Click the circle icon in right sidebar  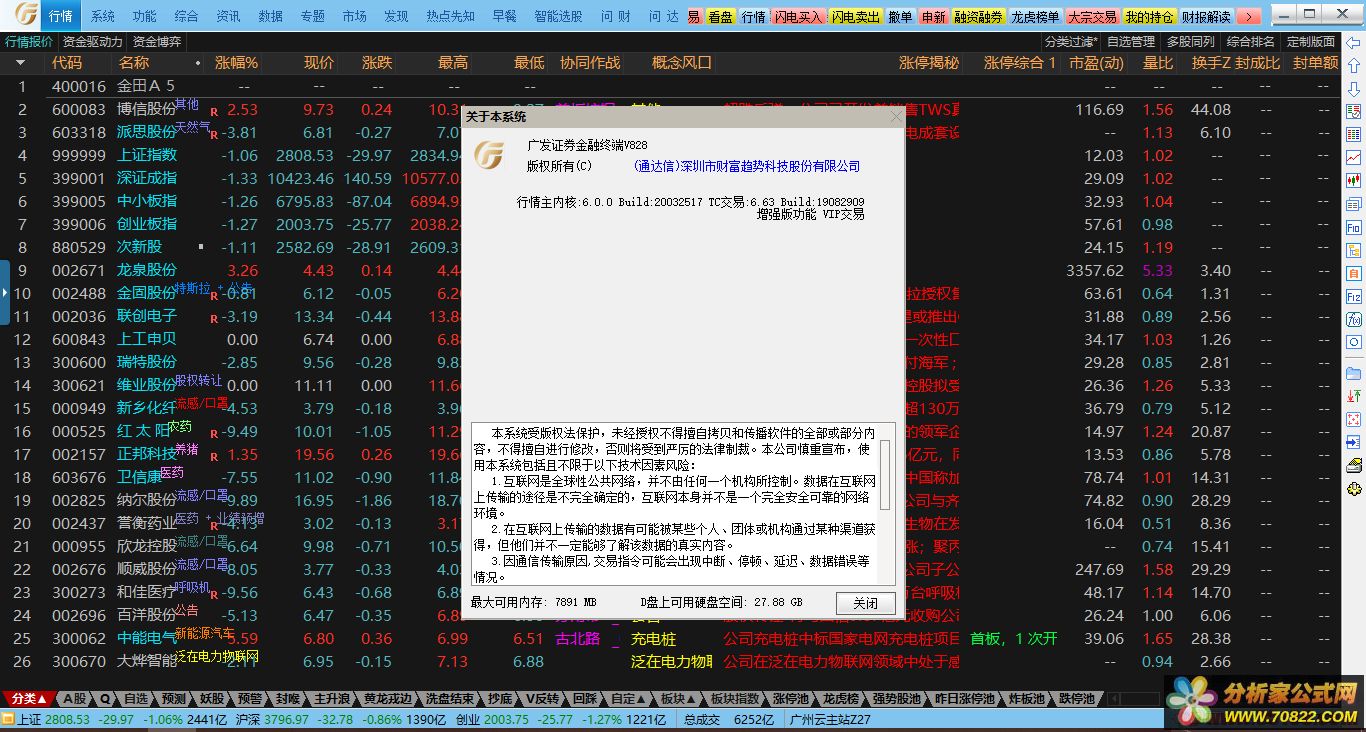coord(1353,342)
